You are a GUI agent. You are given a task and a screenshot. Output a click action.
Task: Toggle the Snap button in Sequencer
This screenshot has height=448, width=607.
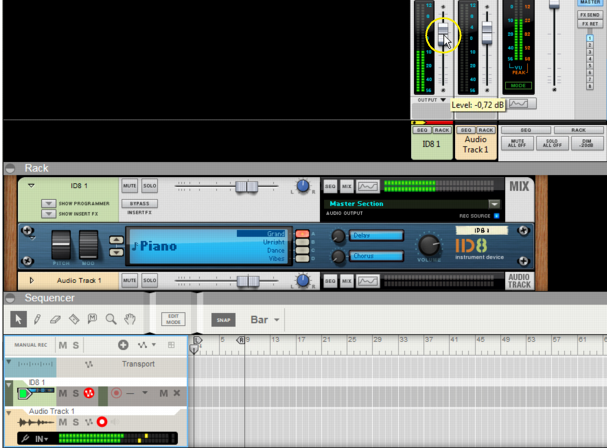pyautogui.click(x=223, y=320)
